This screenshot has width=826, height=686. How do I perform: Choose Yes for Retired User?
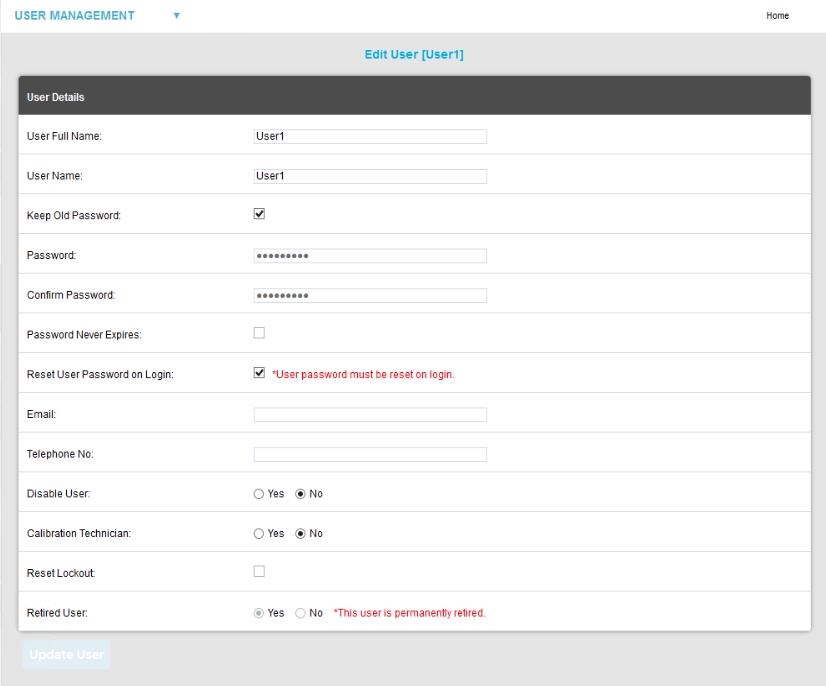pos(259,613)
